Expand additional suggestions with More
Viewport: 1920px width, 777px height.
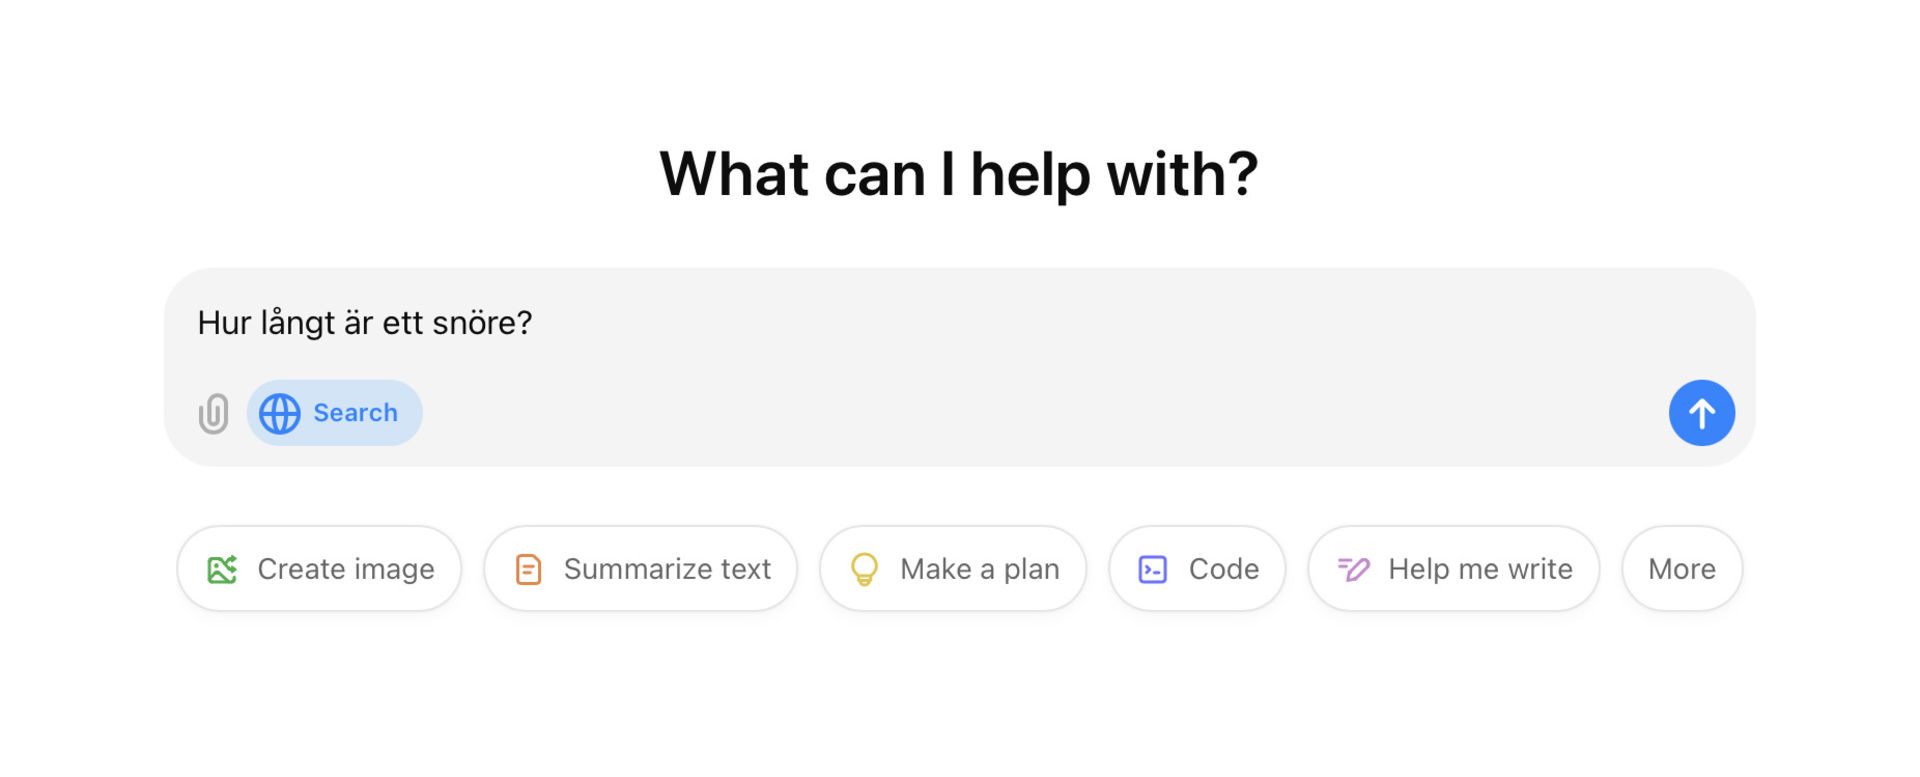click(x=1681, y=568)
